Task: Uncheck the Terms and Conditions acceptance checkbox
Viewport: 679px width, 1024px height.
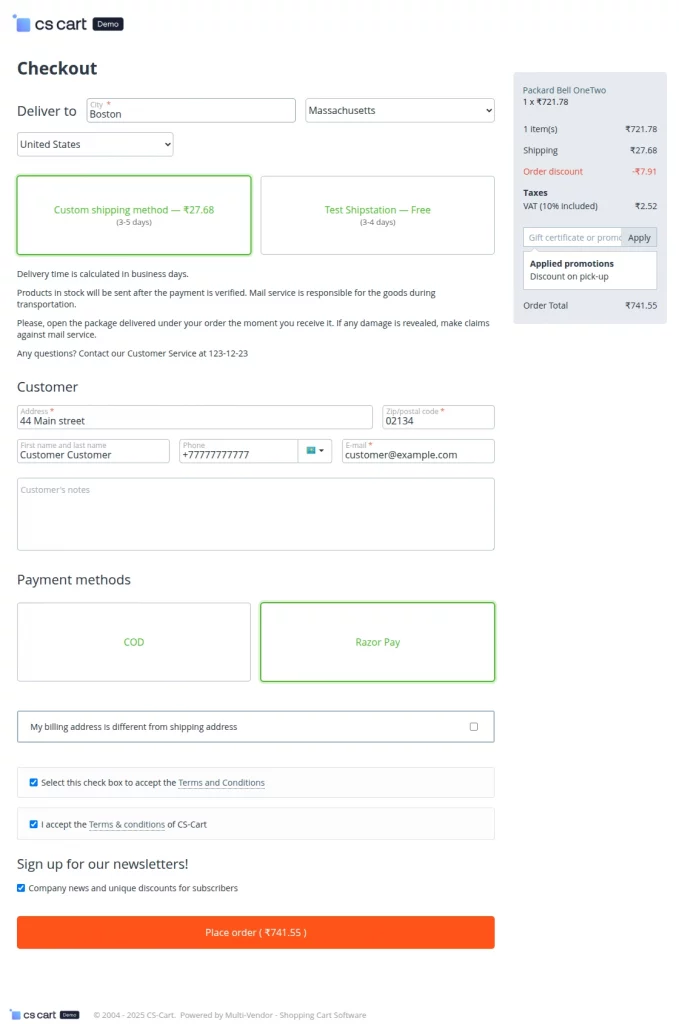Action: [x=34, y=783]
